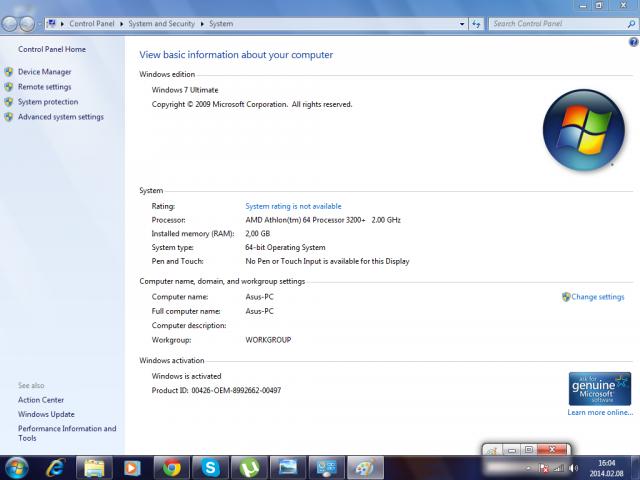The height and width of the screenshot is (480, 640).
Task: Open Windows Explorer from the taskbar
Action: (x=94, y=467)
